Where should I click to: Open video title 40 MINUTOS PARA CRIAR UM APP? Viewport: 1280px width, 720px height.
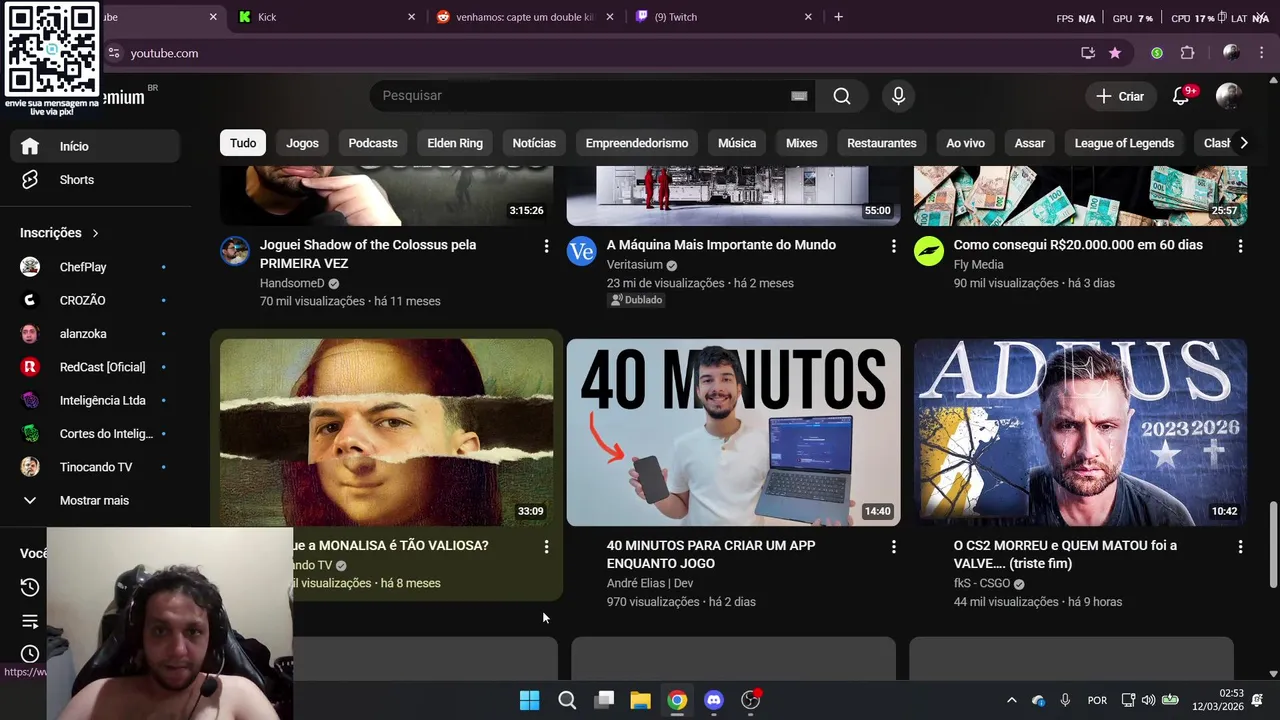[711, 555]
